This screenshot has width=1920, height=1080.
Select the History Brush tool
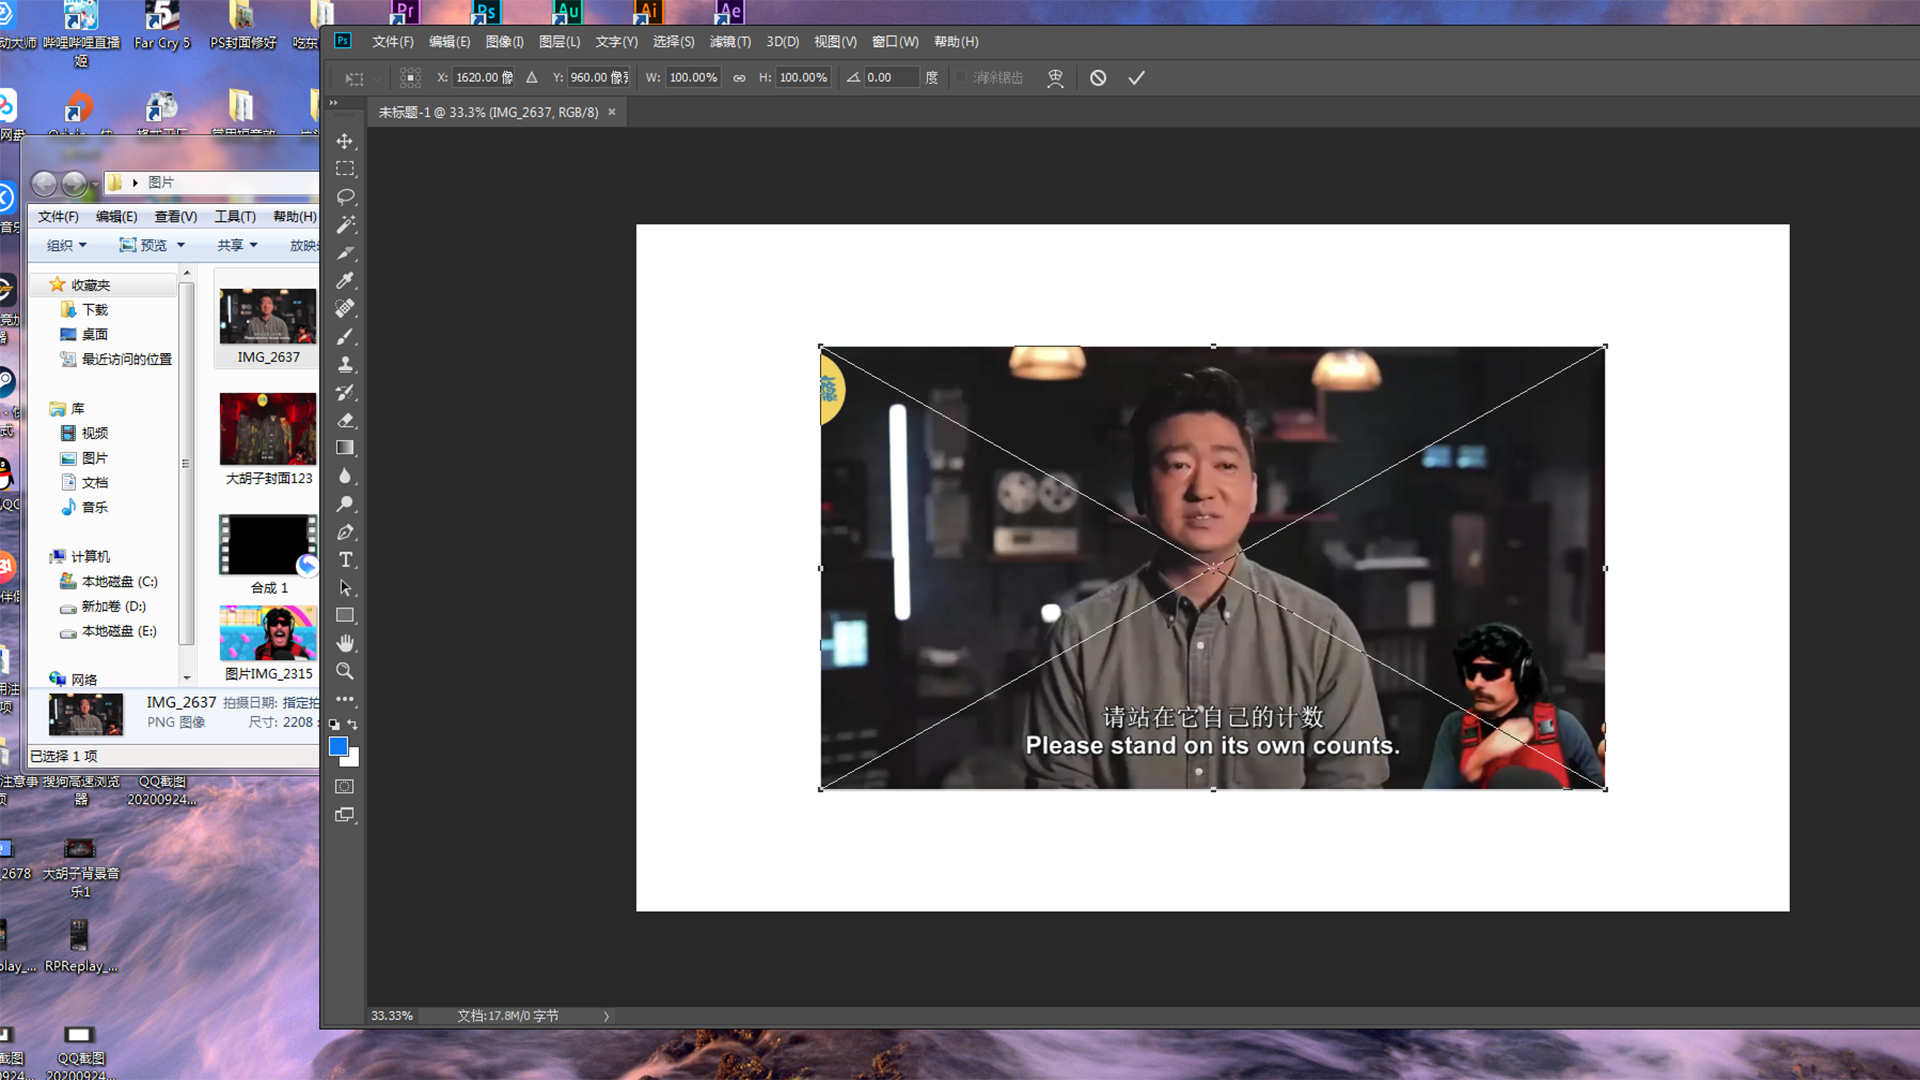pyautogui.click(x=345, y=392)
